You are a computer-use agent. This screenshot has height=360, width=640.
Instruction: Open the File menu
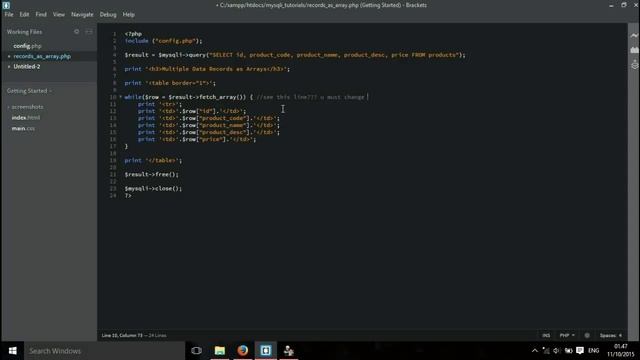9,14
